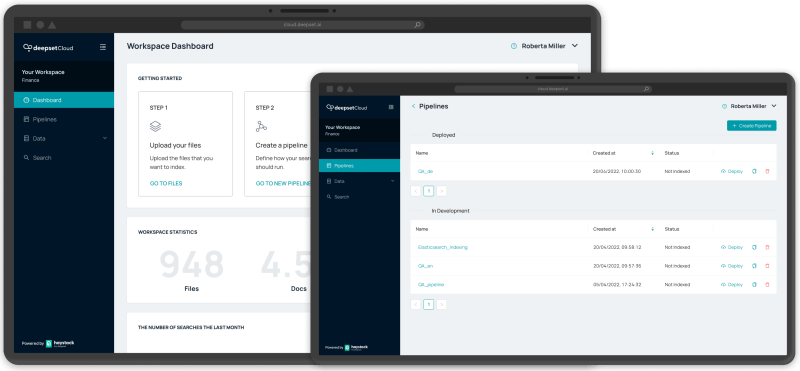Click the stacked layers icon in the Step 1 card
The height and width of the screenshot is (371, 800).
point(155,126)
